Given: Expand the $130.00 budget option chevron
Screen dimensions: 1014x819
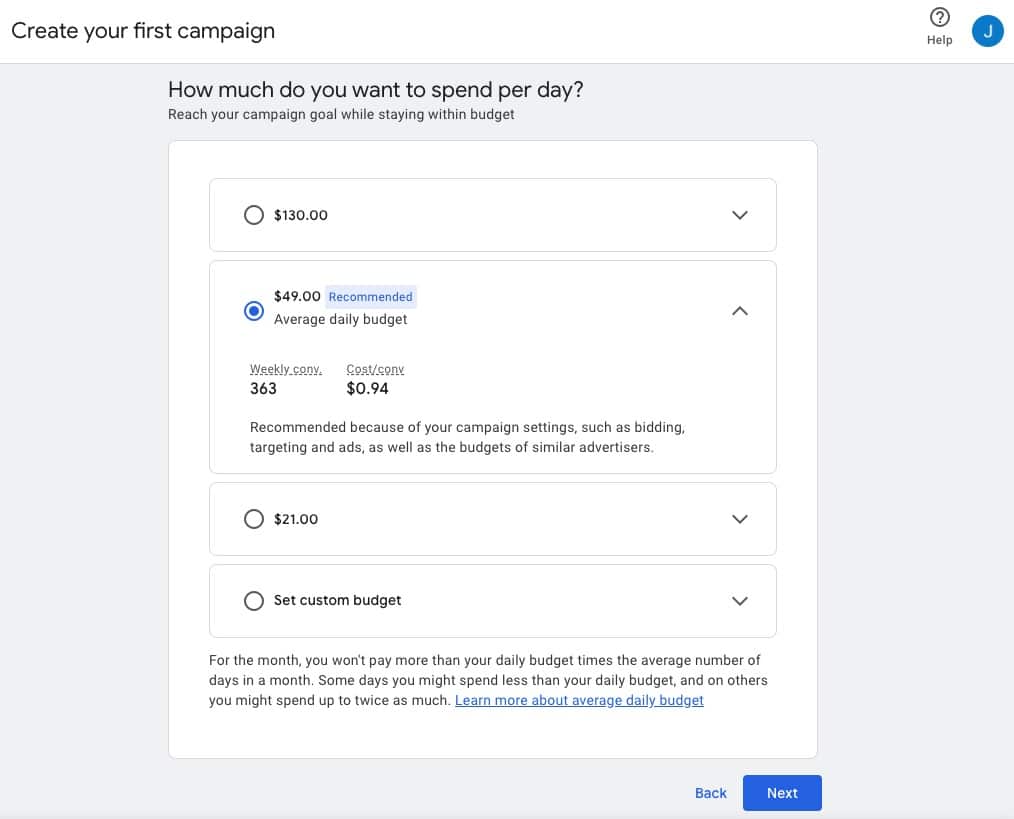Looking at the screenshot, I should click(x=740, y=215).
